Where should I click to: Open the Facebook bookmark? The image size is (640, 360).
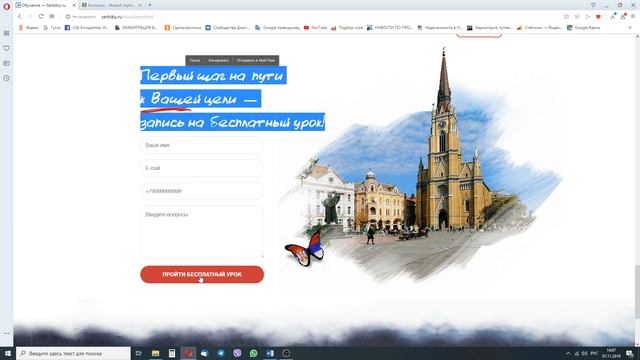point(87,28)
